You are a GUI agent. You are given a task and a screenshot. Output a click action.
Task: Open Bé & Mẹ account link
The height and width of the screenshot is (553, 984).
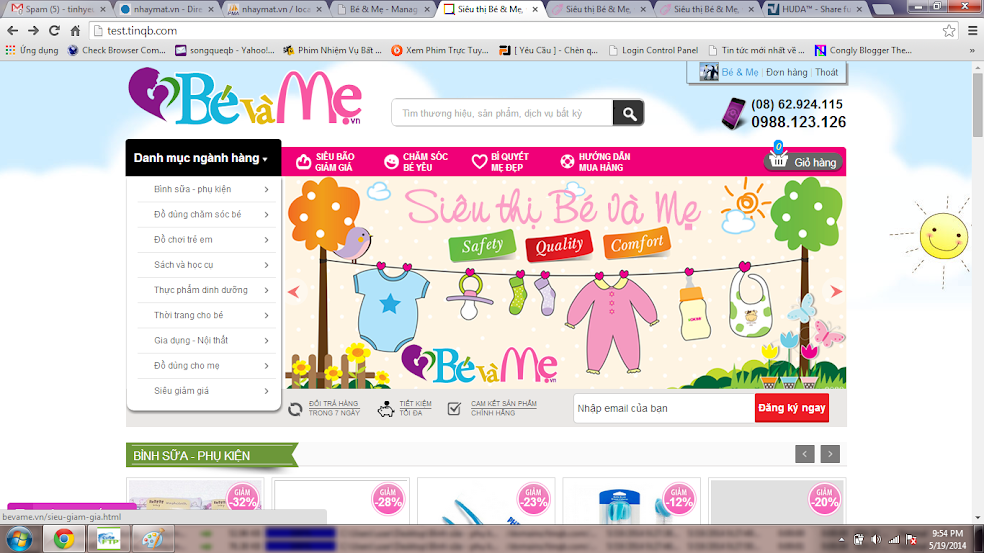(x=739, y=72)
